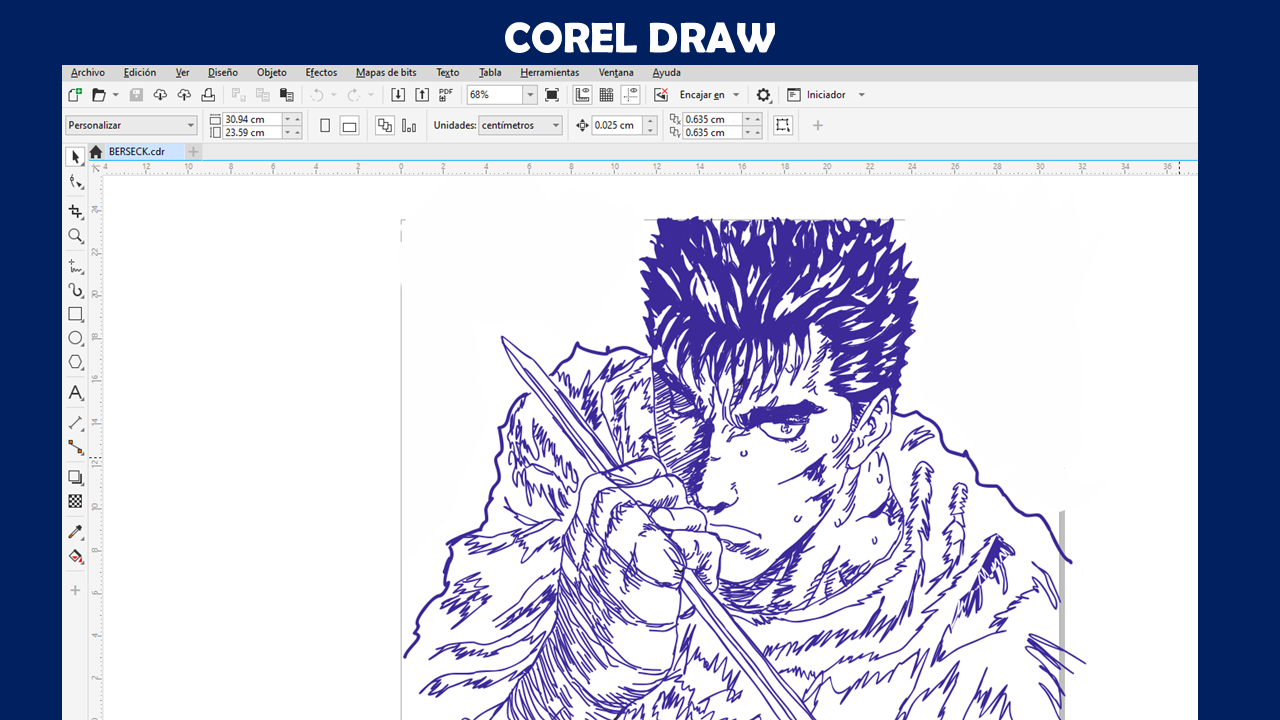This screenshot has height=720, width=1280.
Task: Open the Mapas de bits menu
Action: coord(386,73)
